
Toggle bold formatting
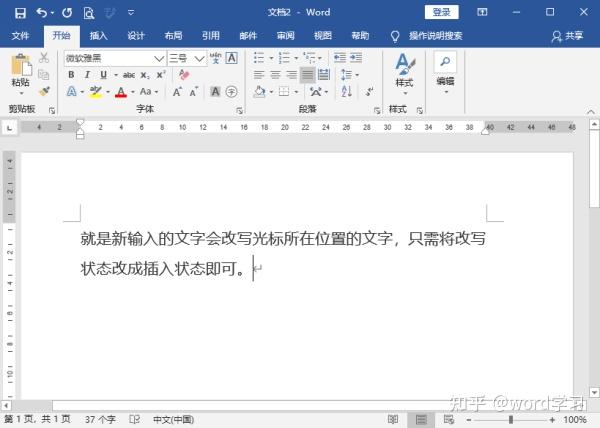pyautogui.click(x=71, y=75)
